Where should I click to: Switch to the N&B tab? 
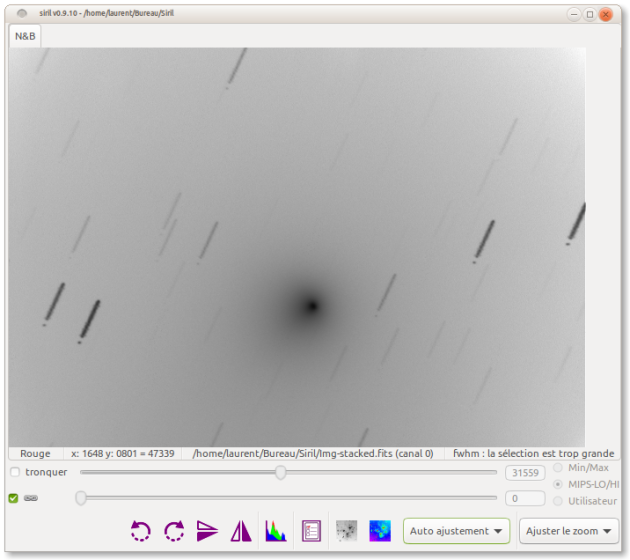(25, 36)
